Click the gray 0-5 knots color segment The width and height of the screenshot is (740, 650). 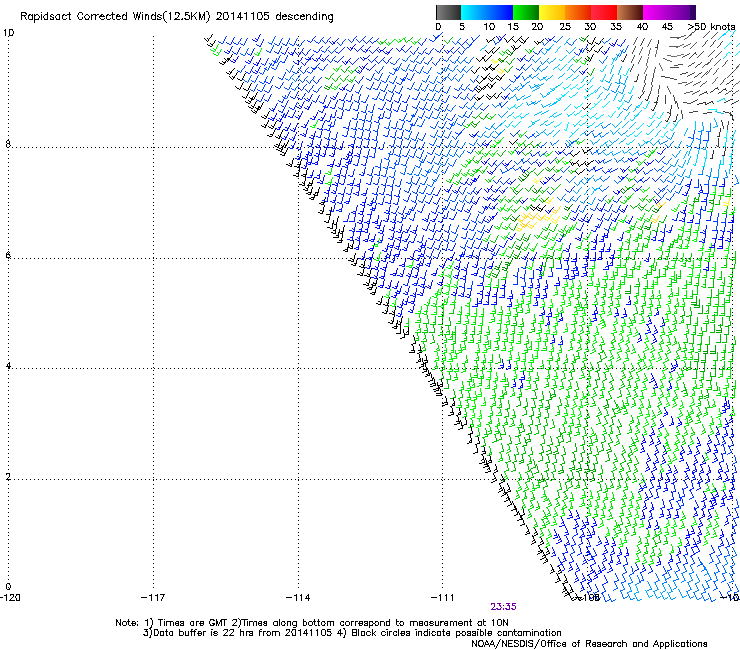(448, 12)
